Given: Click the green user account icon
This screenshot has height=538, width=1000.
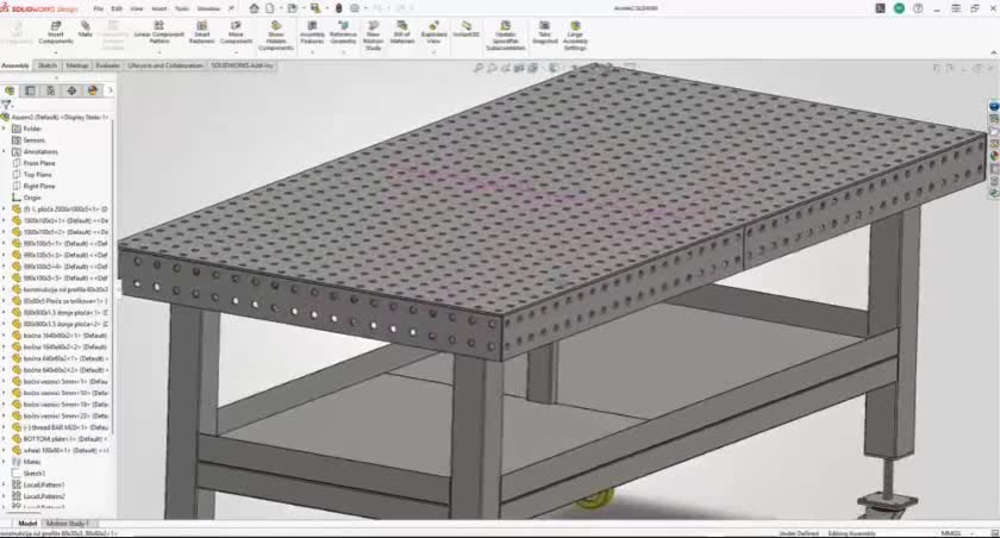Looking at the screenshot, I should (899, 8).
